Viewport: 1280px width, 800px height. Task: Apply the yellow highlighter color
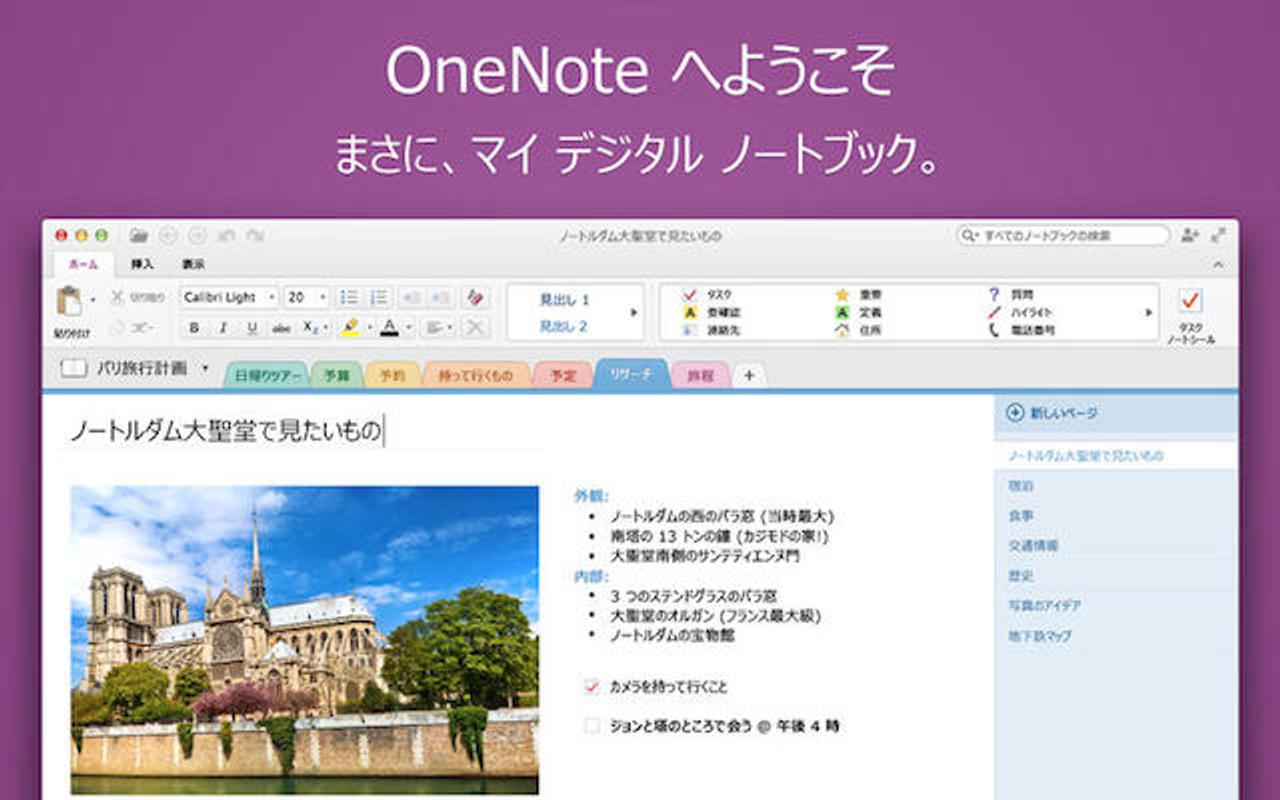tap(349, 327)
